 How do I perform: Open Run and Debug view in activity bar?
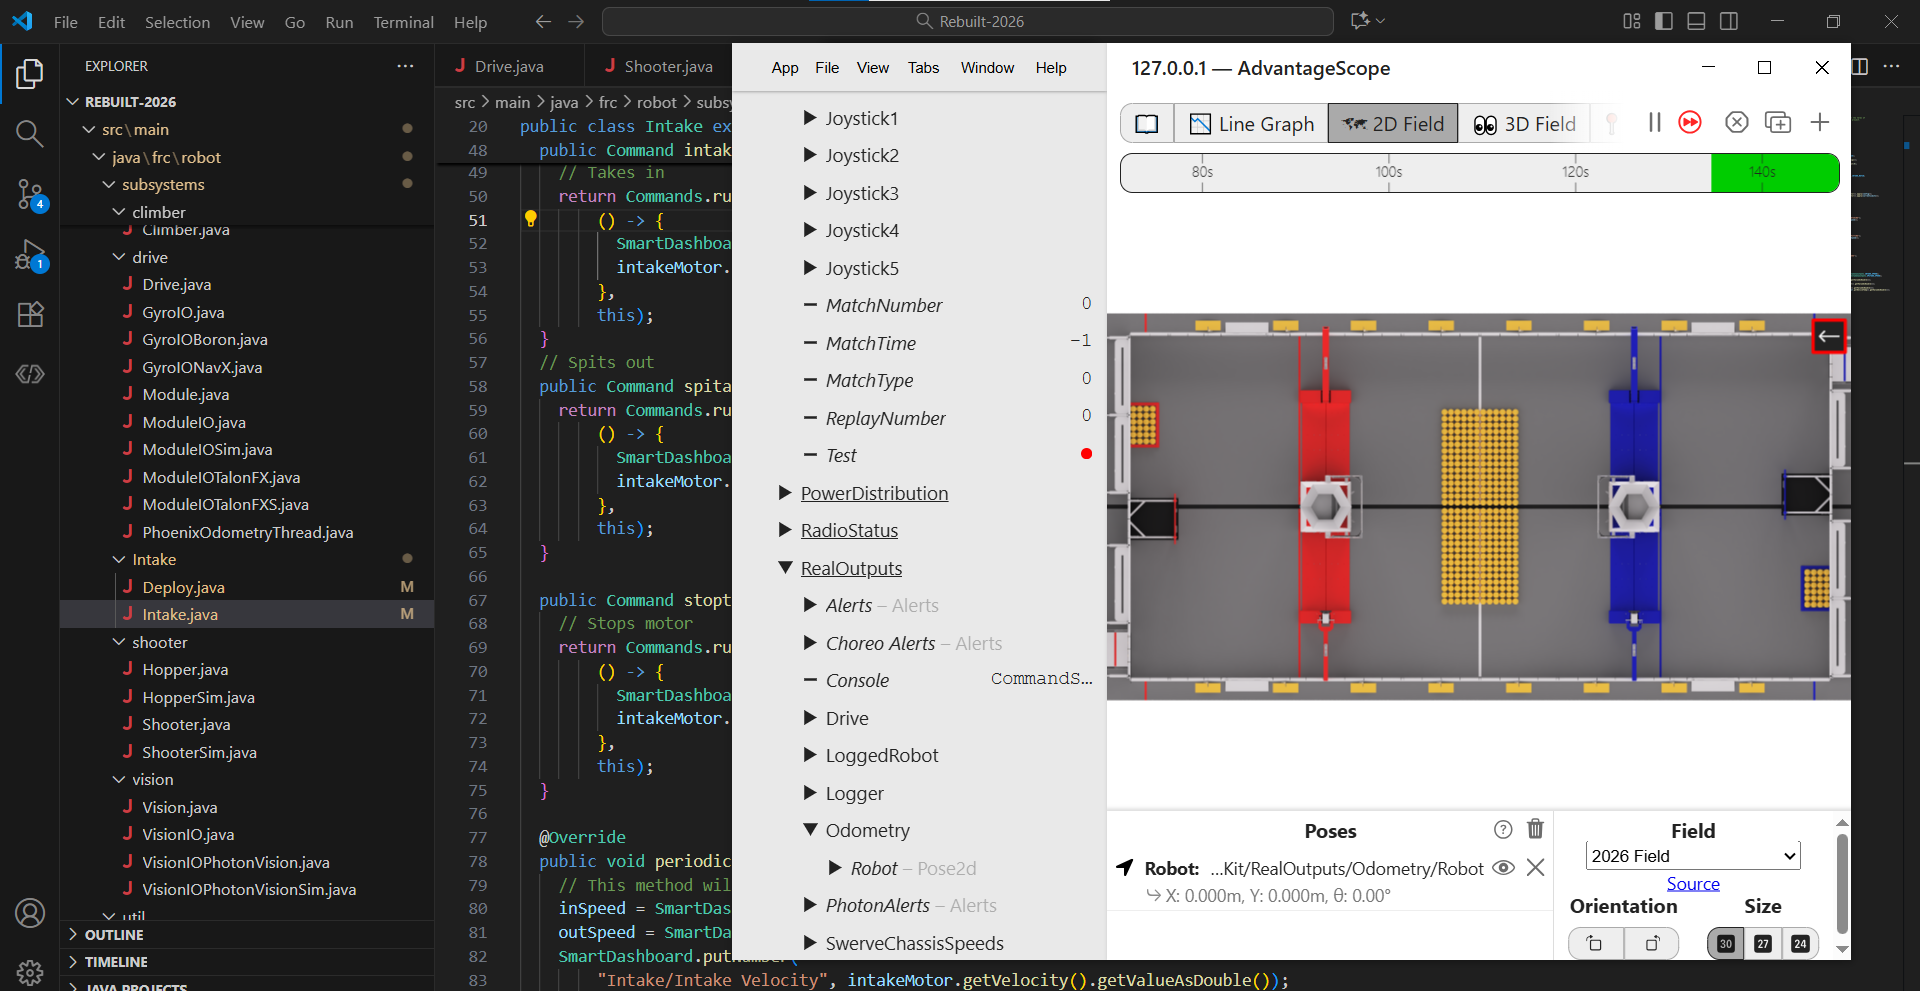pyautogui.click(x=30, y=256)
